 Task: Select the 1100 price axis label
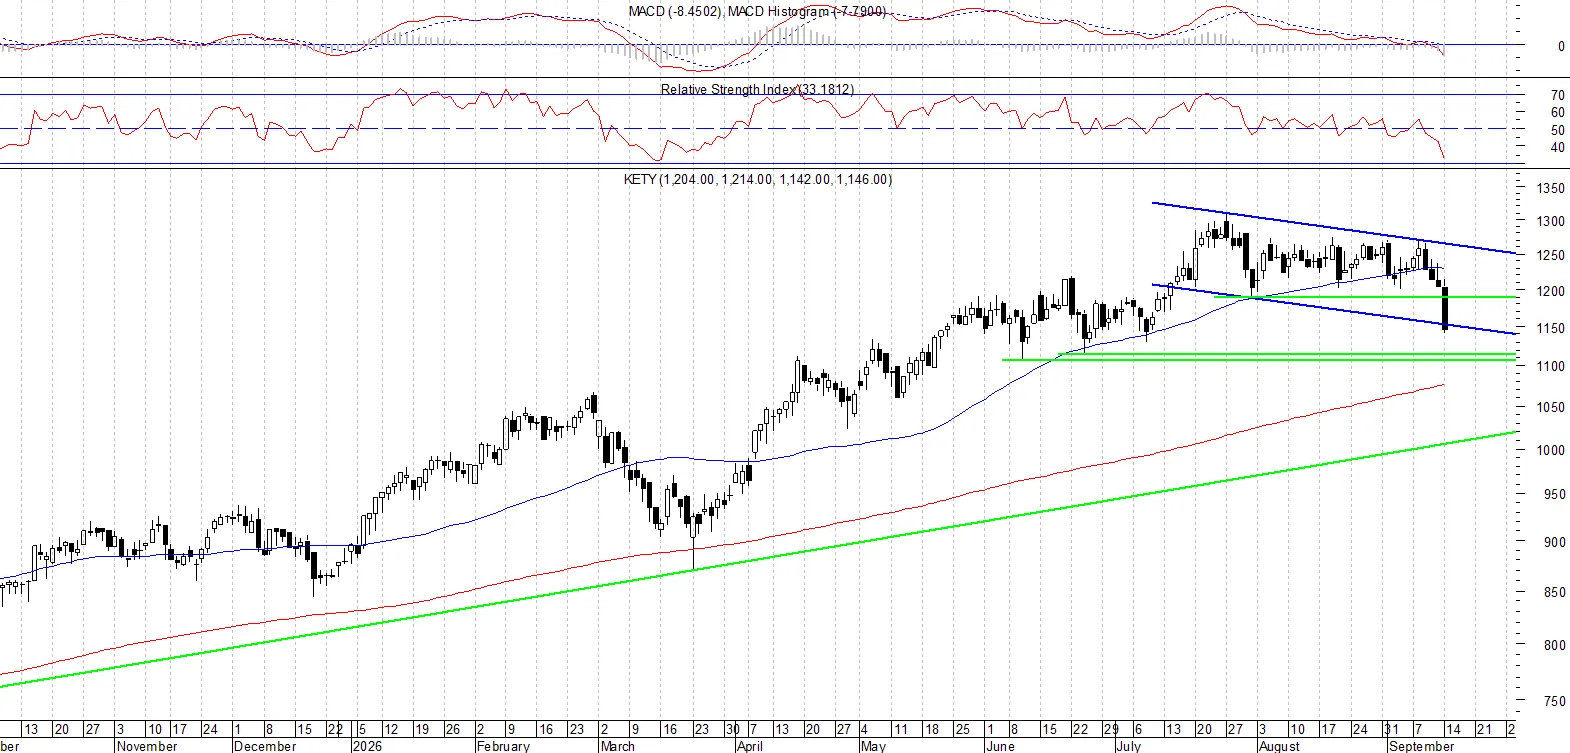(x=1551, y=366)
